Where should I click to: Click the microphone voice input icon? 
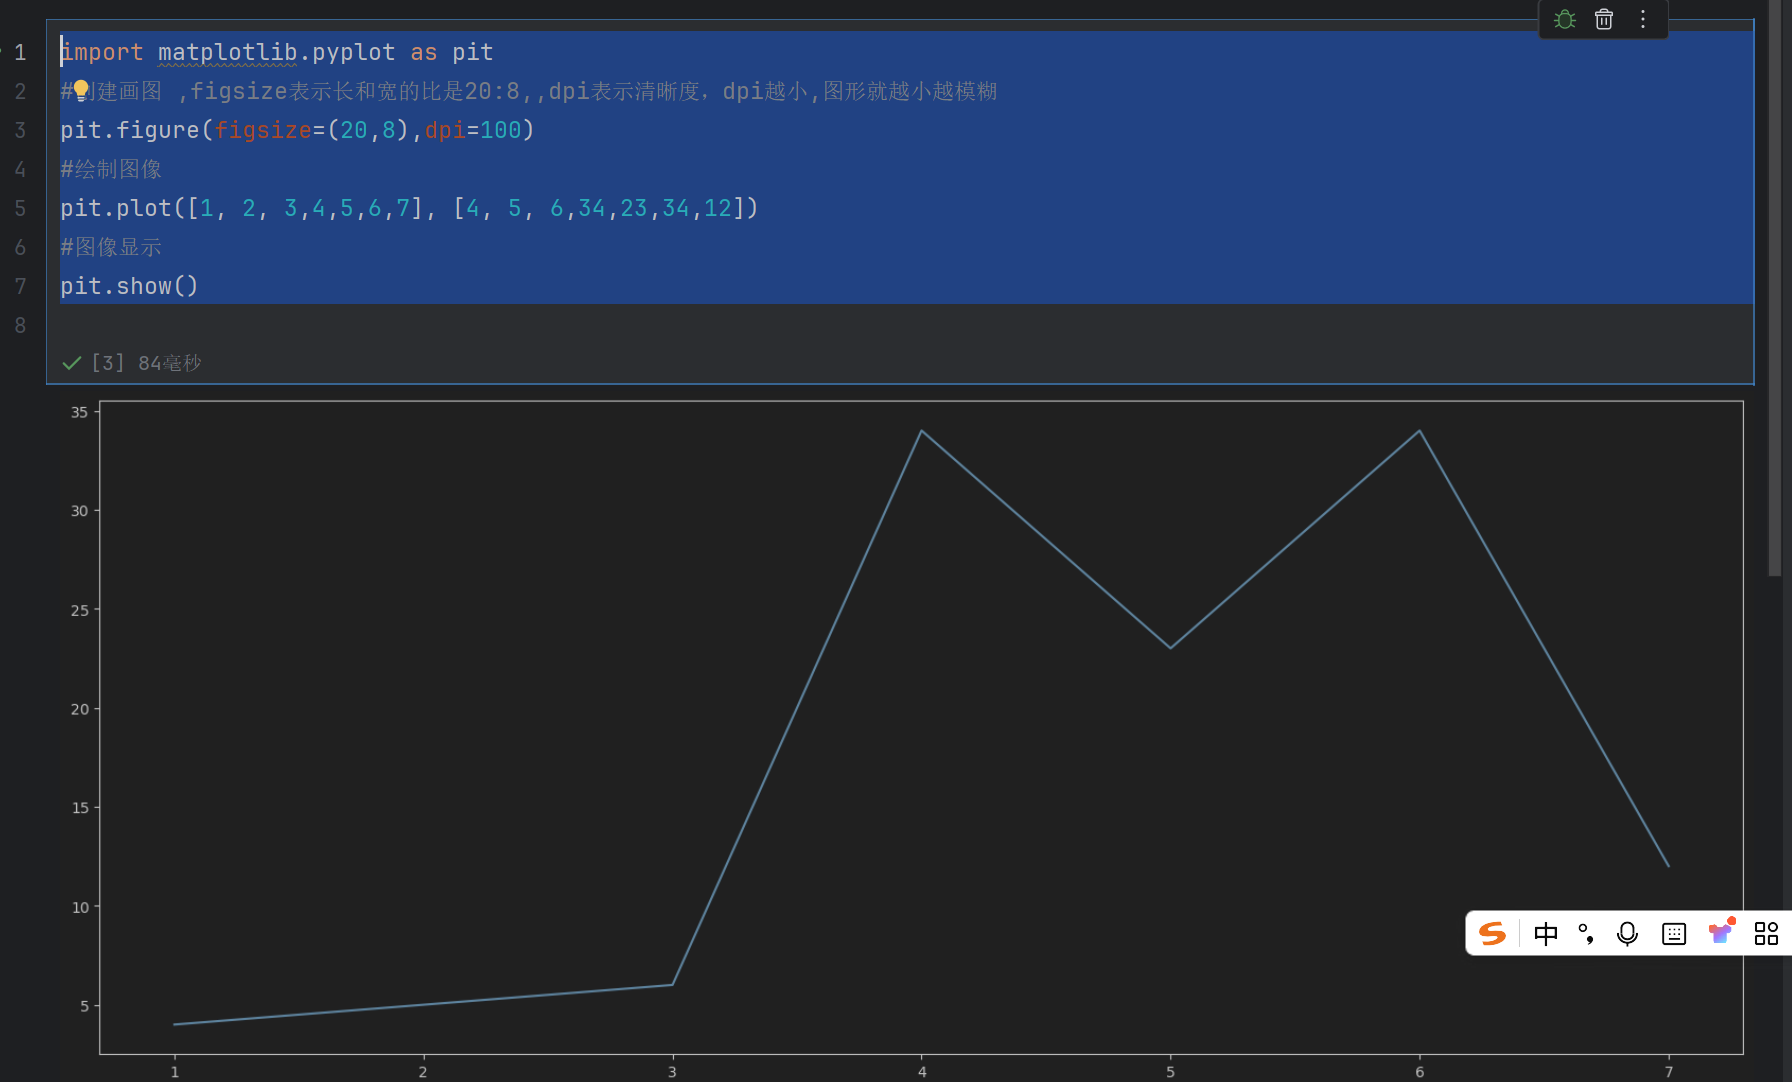(1628, 933)
